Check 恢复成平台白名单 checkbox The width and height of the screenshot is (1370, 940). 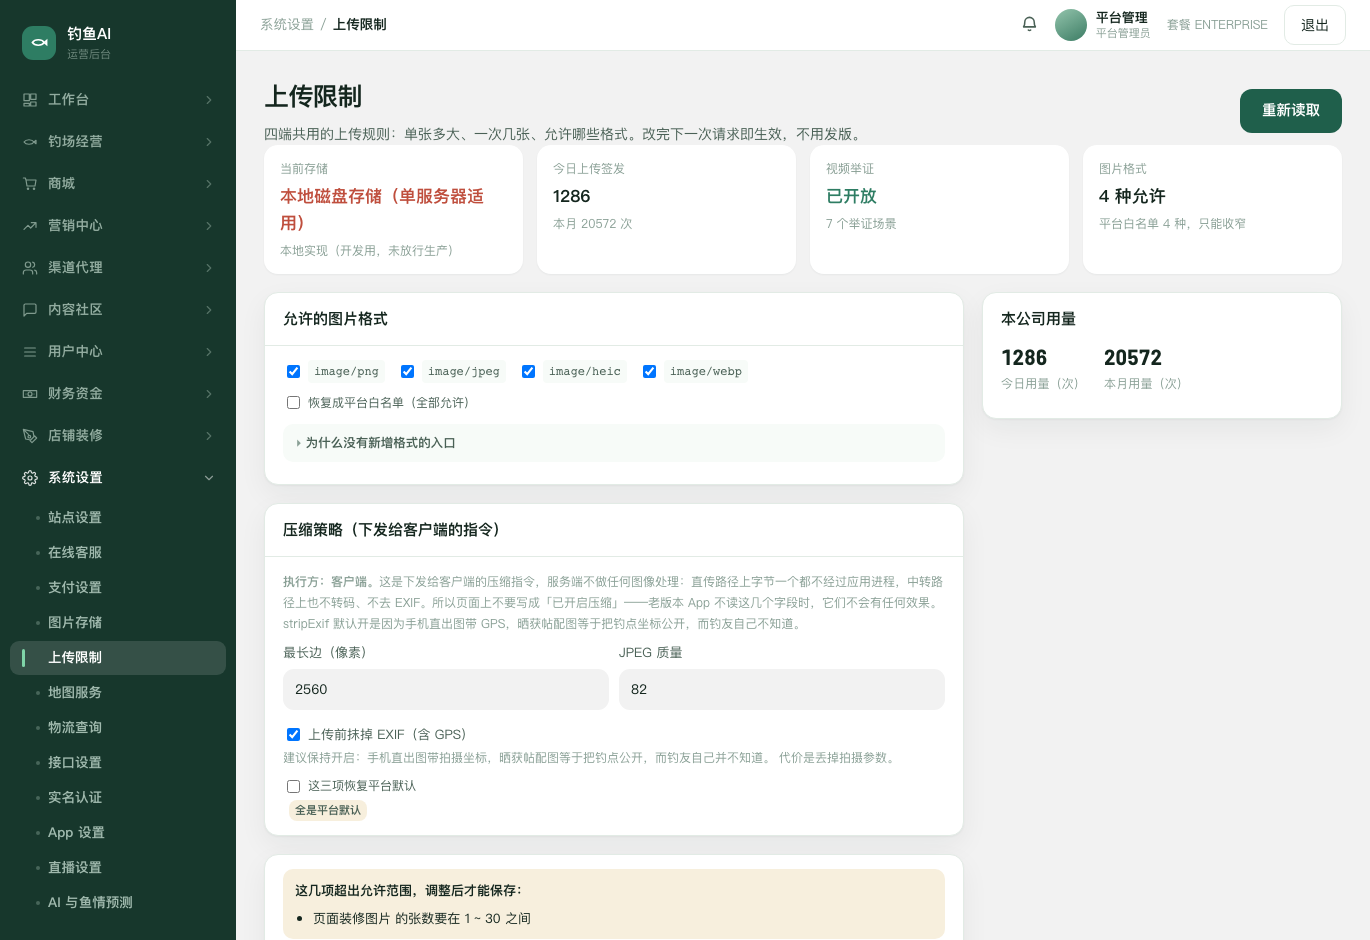pos(293,403)
